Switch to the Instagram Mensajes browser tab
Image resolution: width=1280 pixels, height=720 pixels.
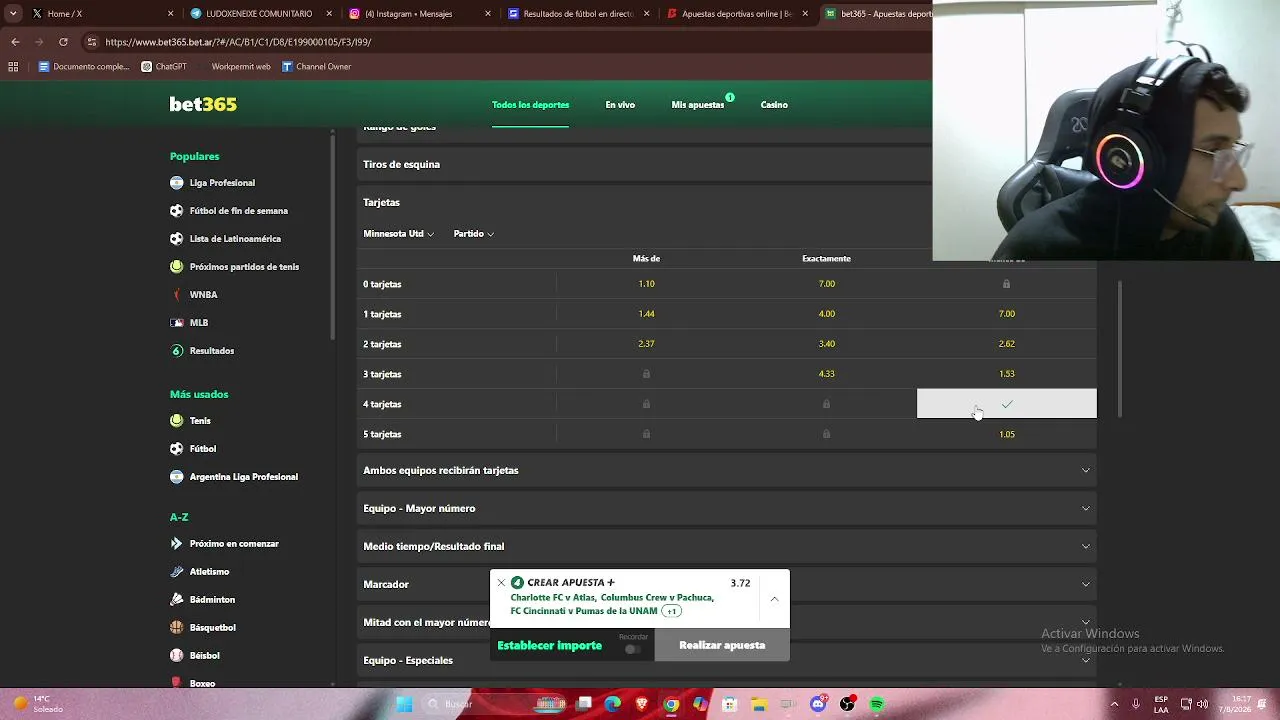(x=420, y=14)
